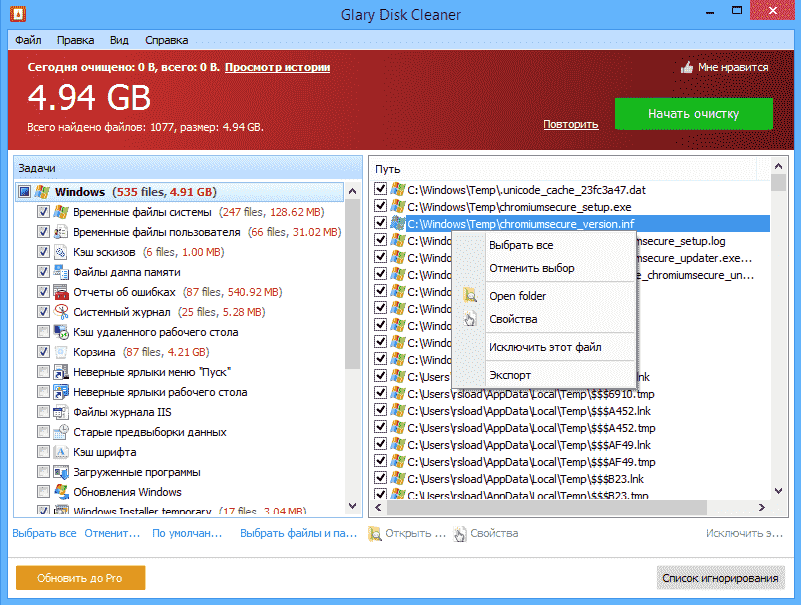Click the task list vertical scrollbar
The width and height of the screenshot is (801, 605).
pyautogui.click(x=352, y=300)
